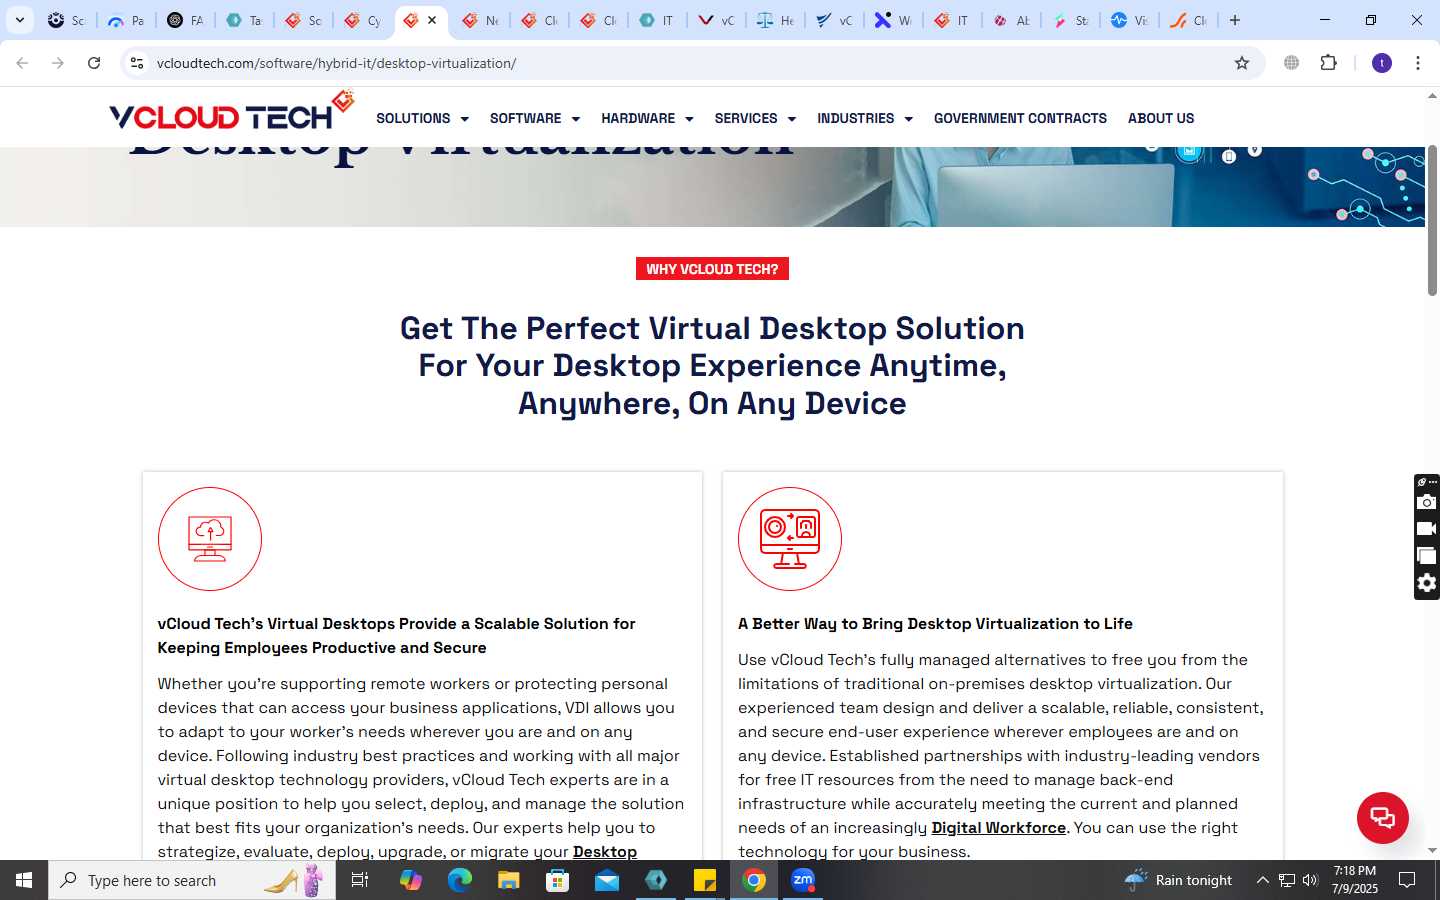Click the globe icon next to bookmark star
The width and height of the screenshot is (1440, 900).
[x=1292, y=63]
